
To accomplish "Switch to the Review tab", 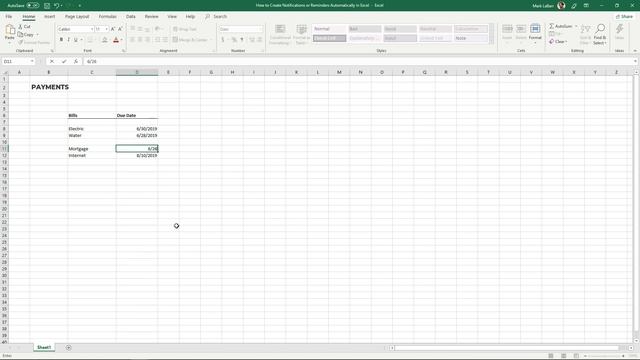I will [x=151, y=16].
